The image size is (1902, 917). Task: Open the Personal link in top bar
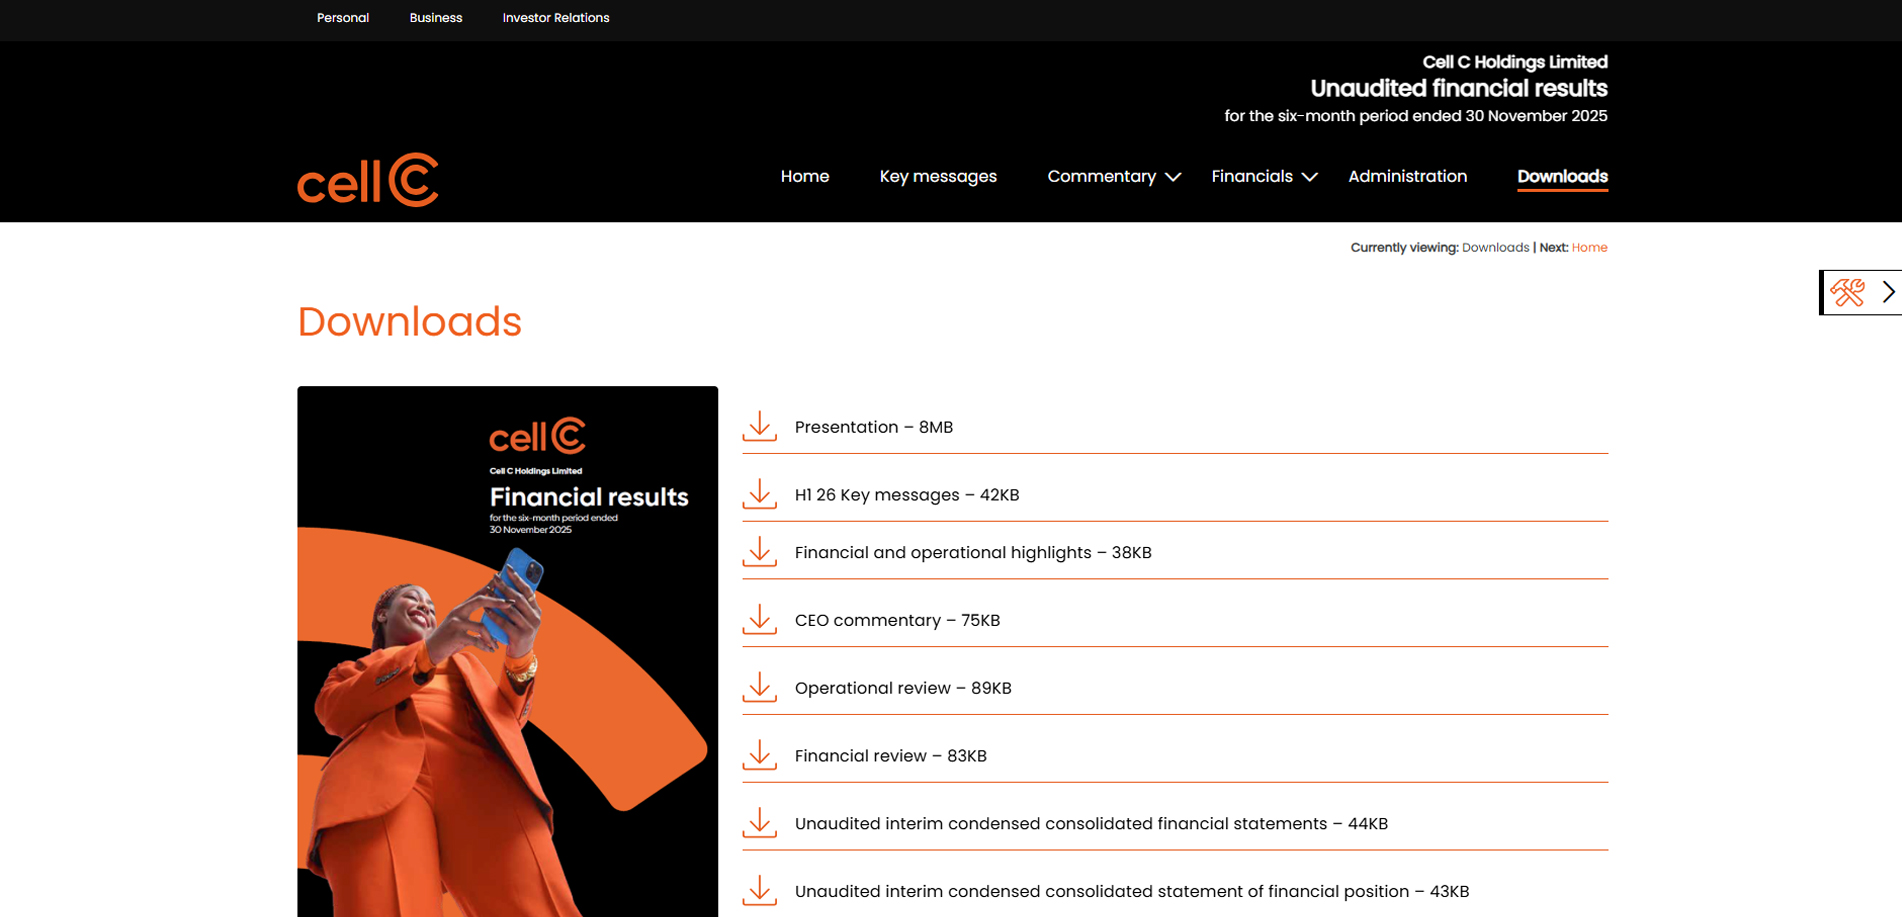(x=343, y=18)
